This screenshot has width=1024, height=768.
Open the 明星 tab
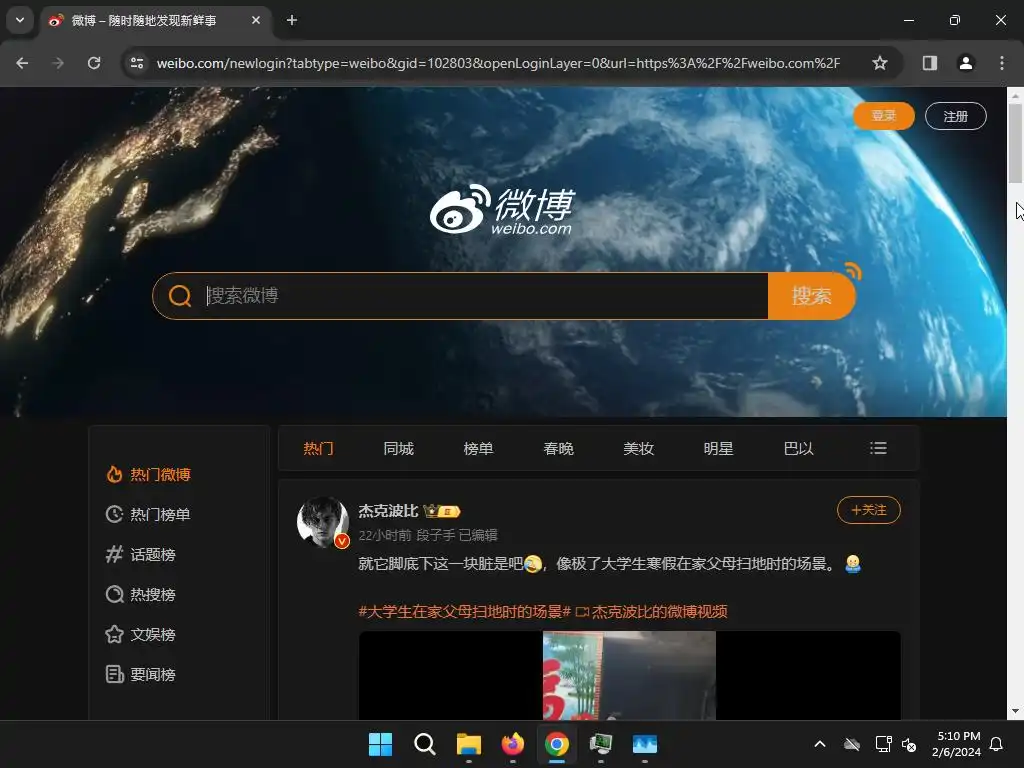718,449
